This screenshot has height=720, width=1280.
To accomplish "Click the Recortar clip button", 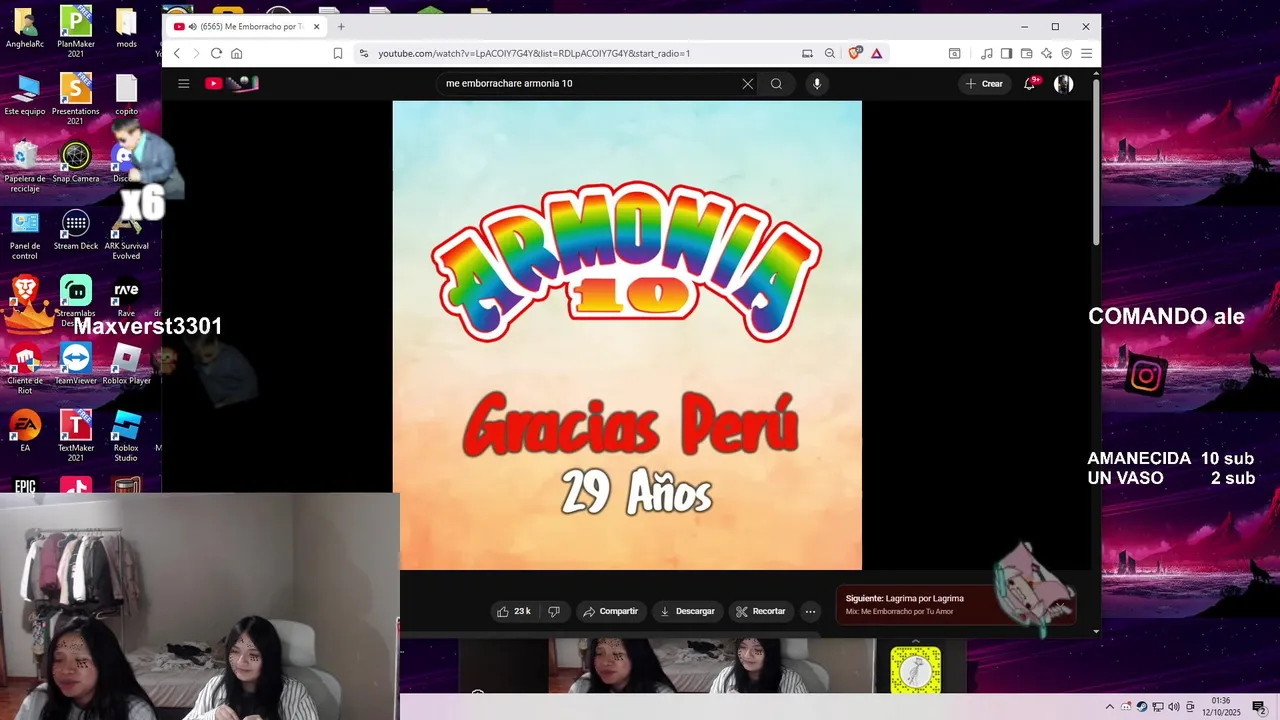I will pos(760,611).
